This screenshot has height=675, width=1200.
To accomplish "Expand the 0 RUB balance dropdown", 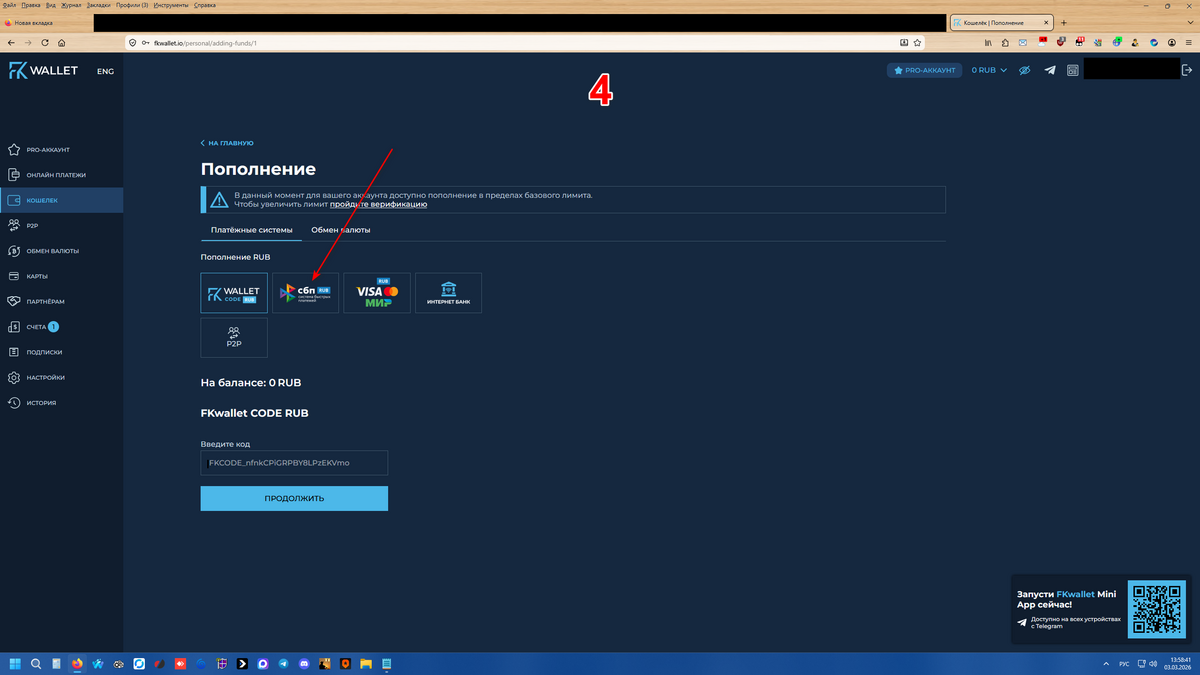I will coord(989,71).
